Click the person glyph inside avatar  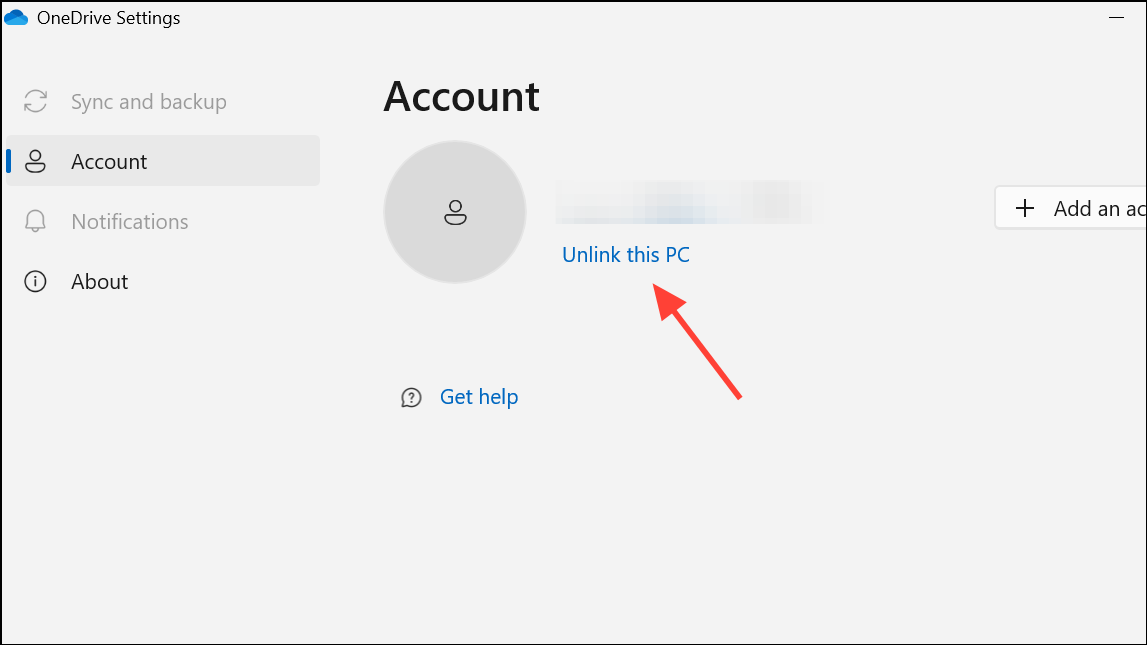(455, 212)
